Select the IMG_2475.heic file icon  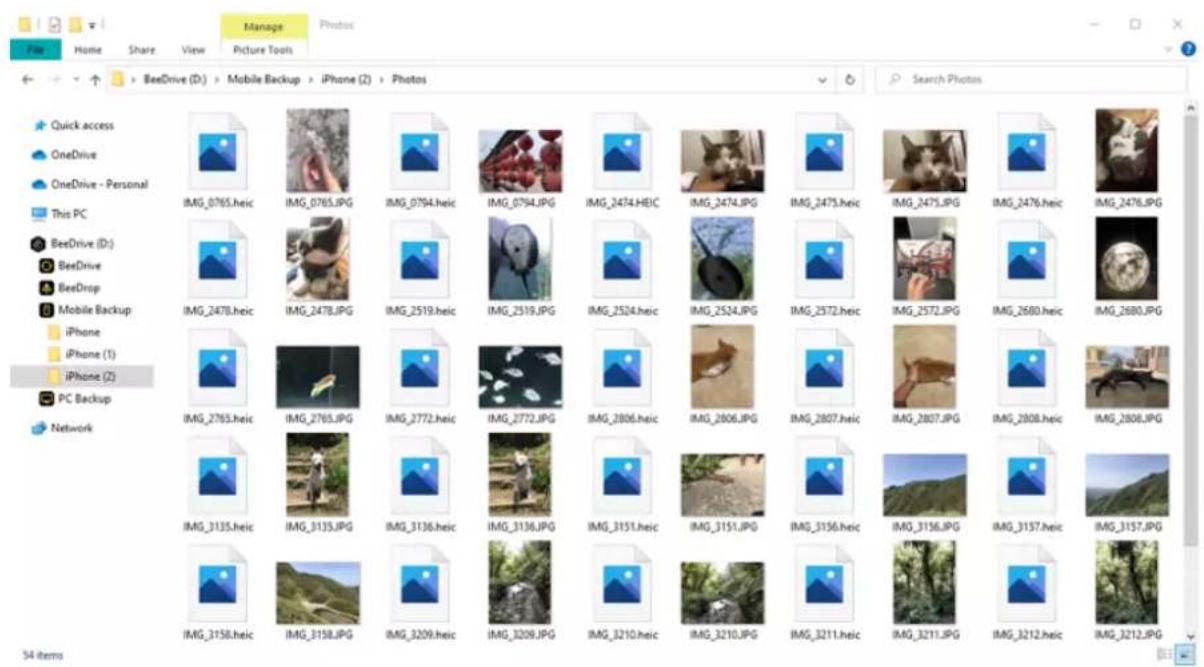pyautogui.click(x=824, y=152)
